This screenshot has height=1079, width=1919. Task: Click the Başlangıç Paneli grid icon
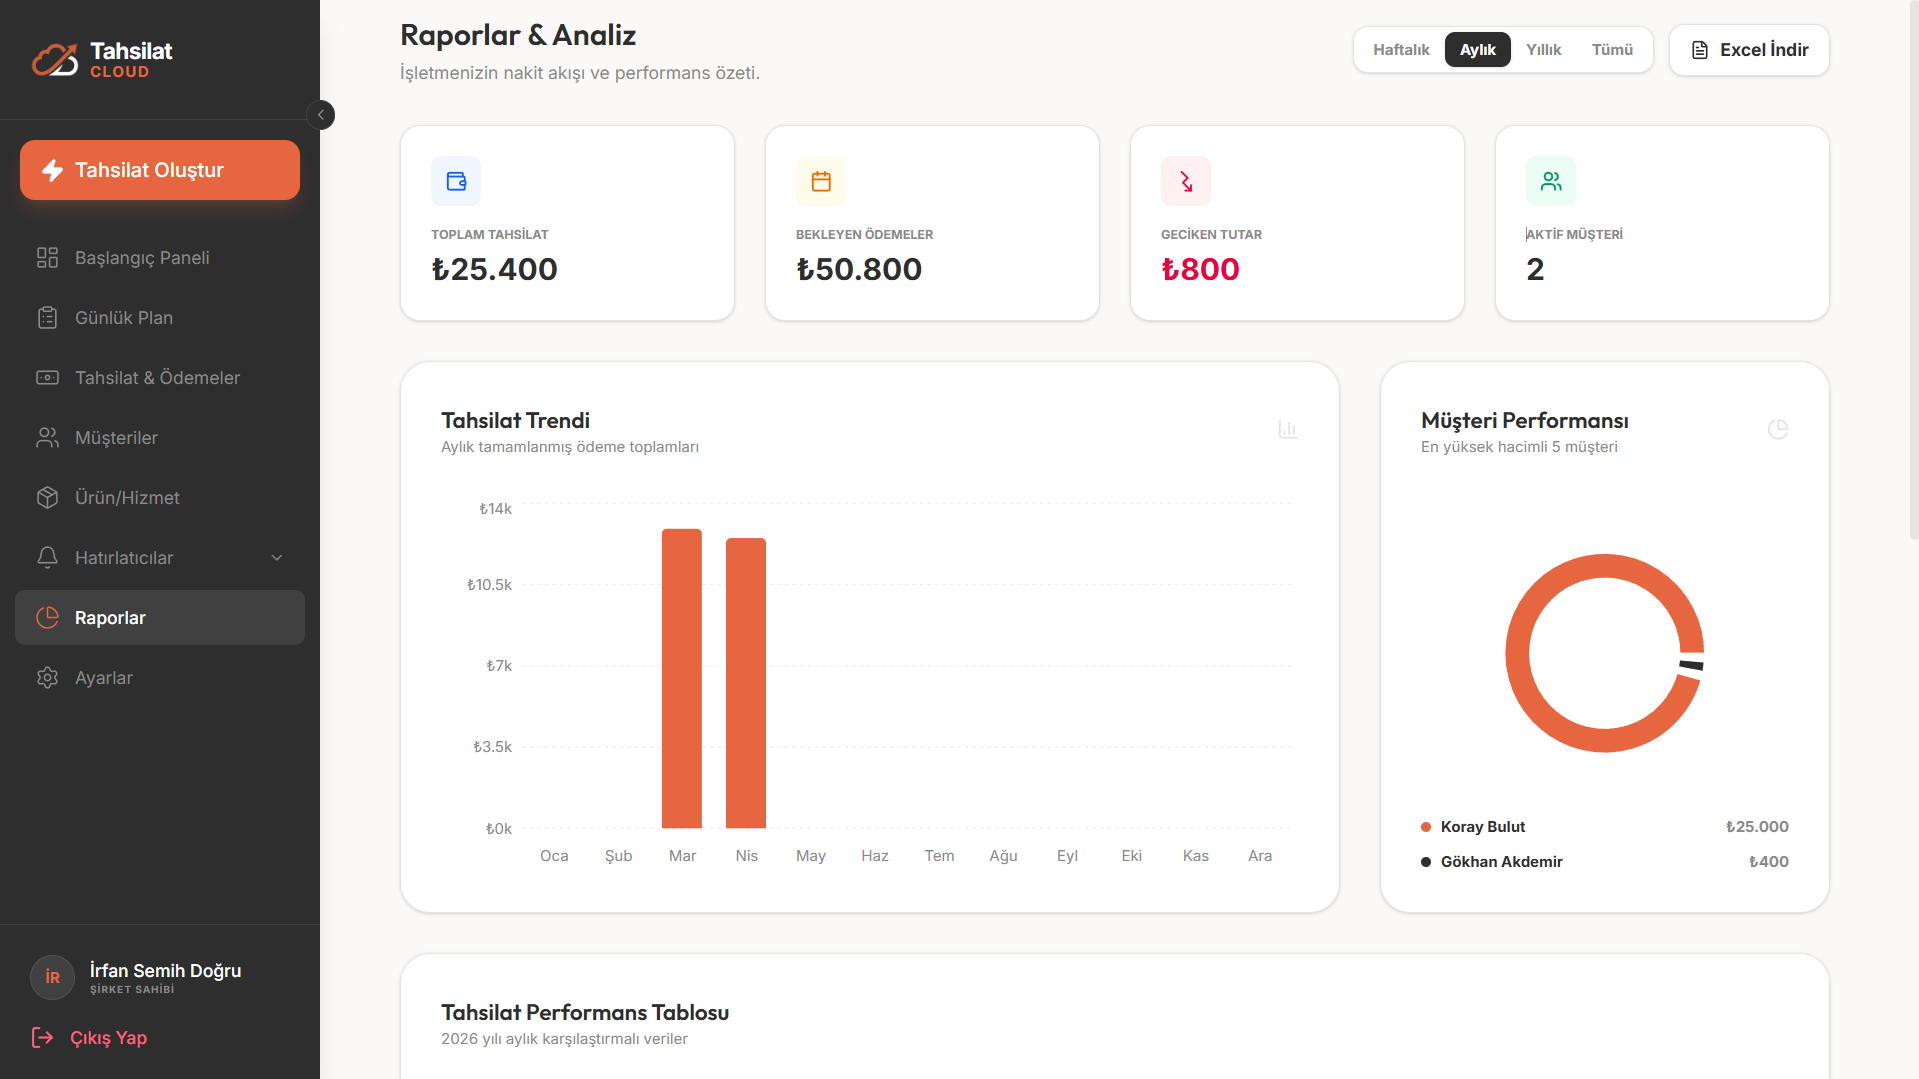(47, 258)
